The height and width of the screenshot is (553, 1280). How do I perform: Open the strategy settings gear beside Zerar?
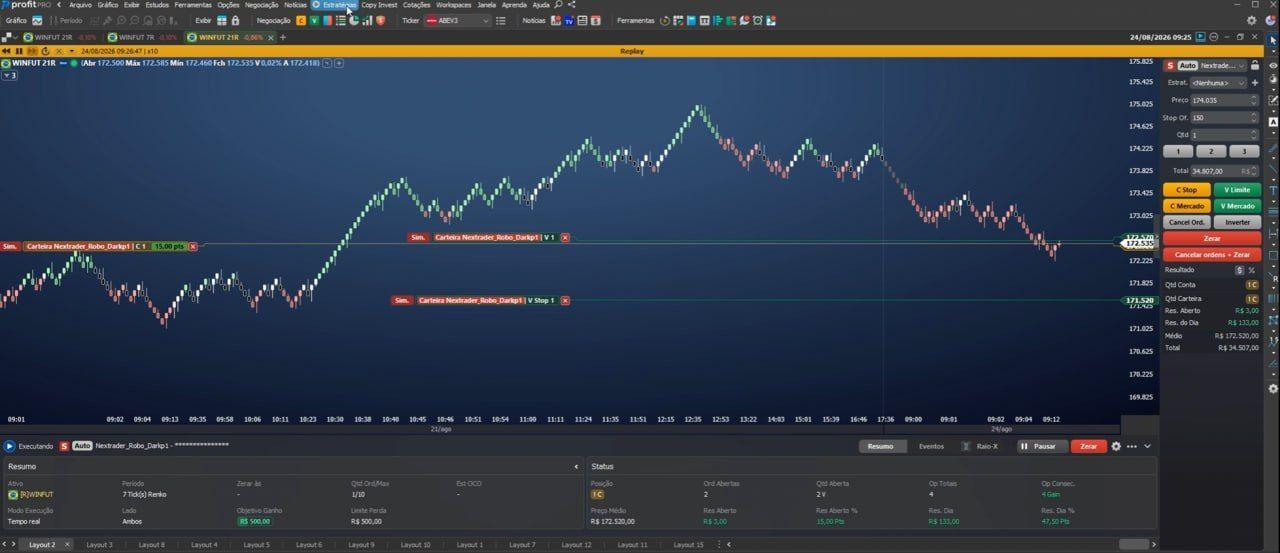(1116, 446)
